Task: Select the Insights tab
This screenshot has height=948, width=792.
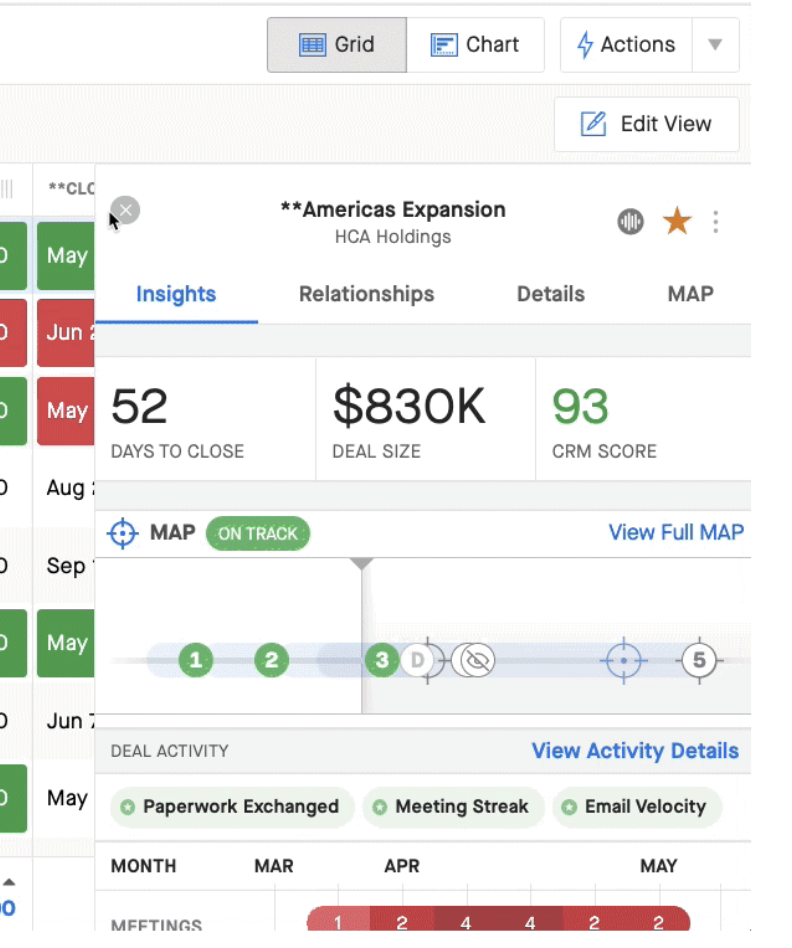Action: 176,294
